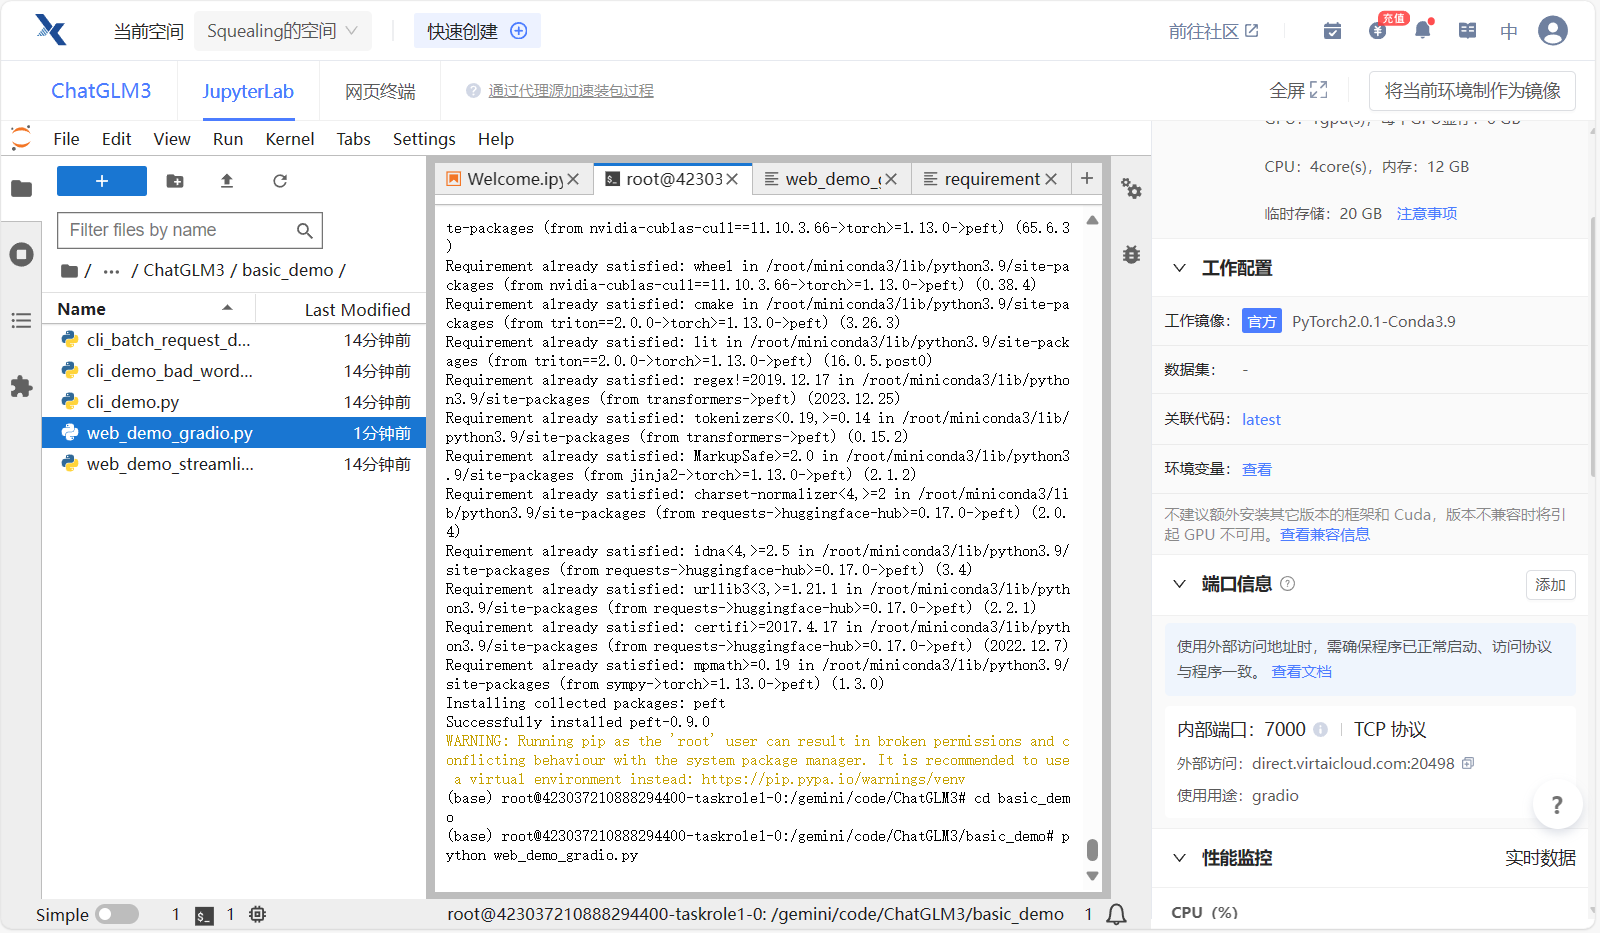
Task: Select web_demo_gradio.py in the file list
Action: (170, 433)
